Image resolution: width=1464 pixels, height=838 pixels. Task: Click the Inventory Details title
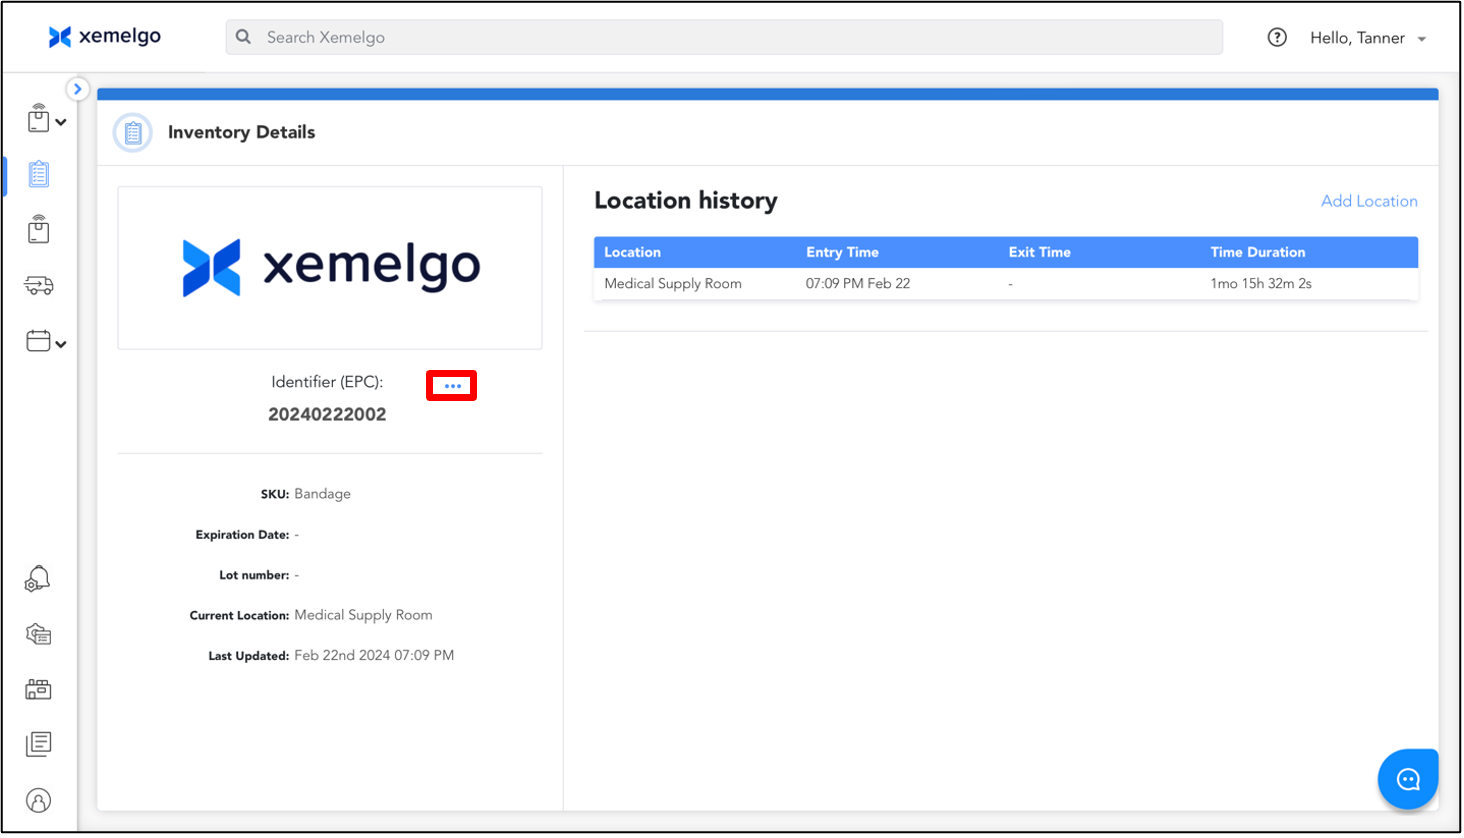click(x=241, y=132)
